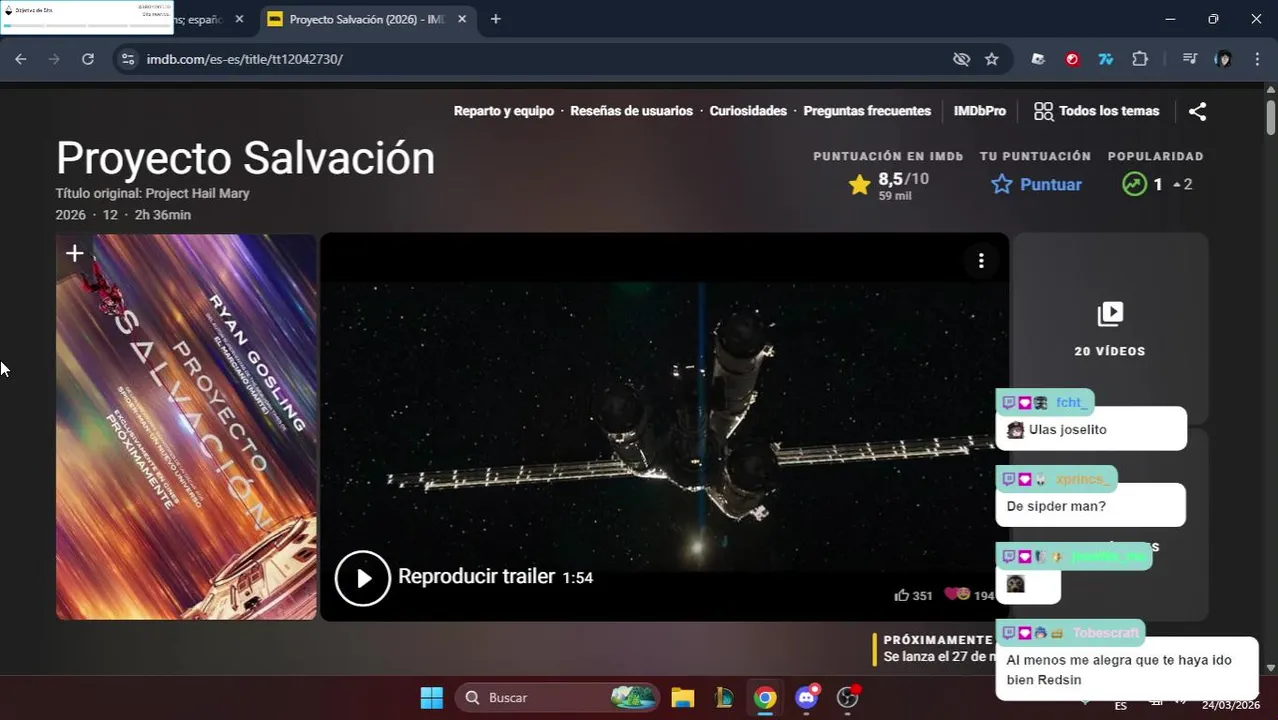The width and height of the screenshot is (1278, 720).
Task: Open League of Legends taskbar icon
Action: pos(723,697)
